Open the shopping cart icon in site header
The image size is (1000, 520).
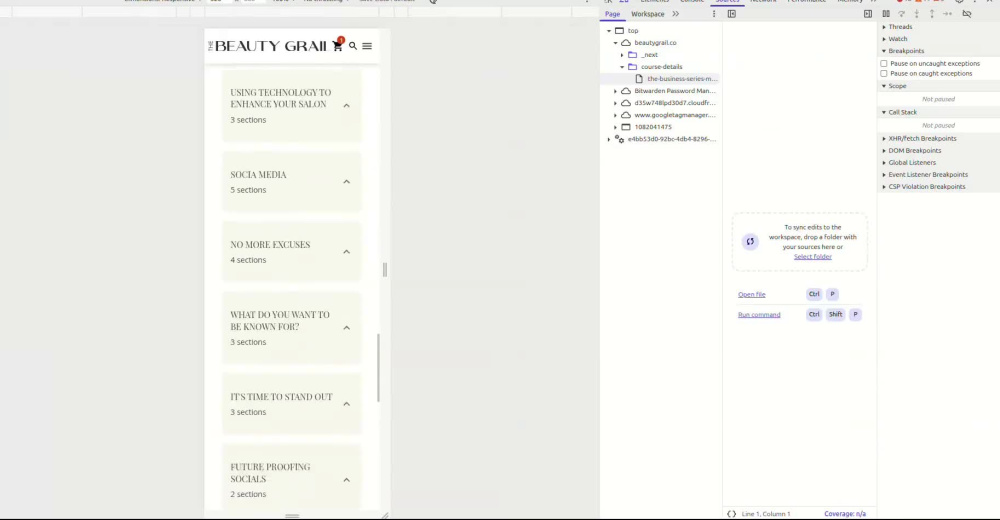tap(337, 45)
